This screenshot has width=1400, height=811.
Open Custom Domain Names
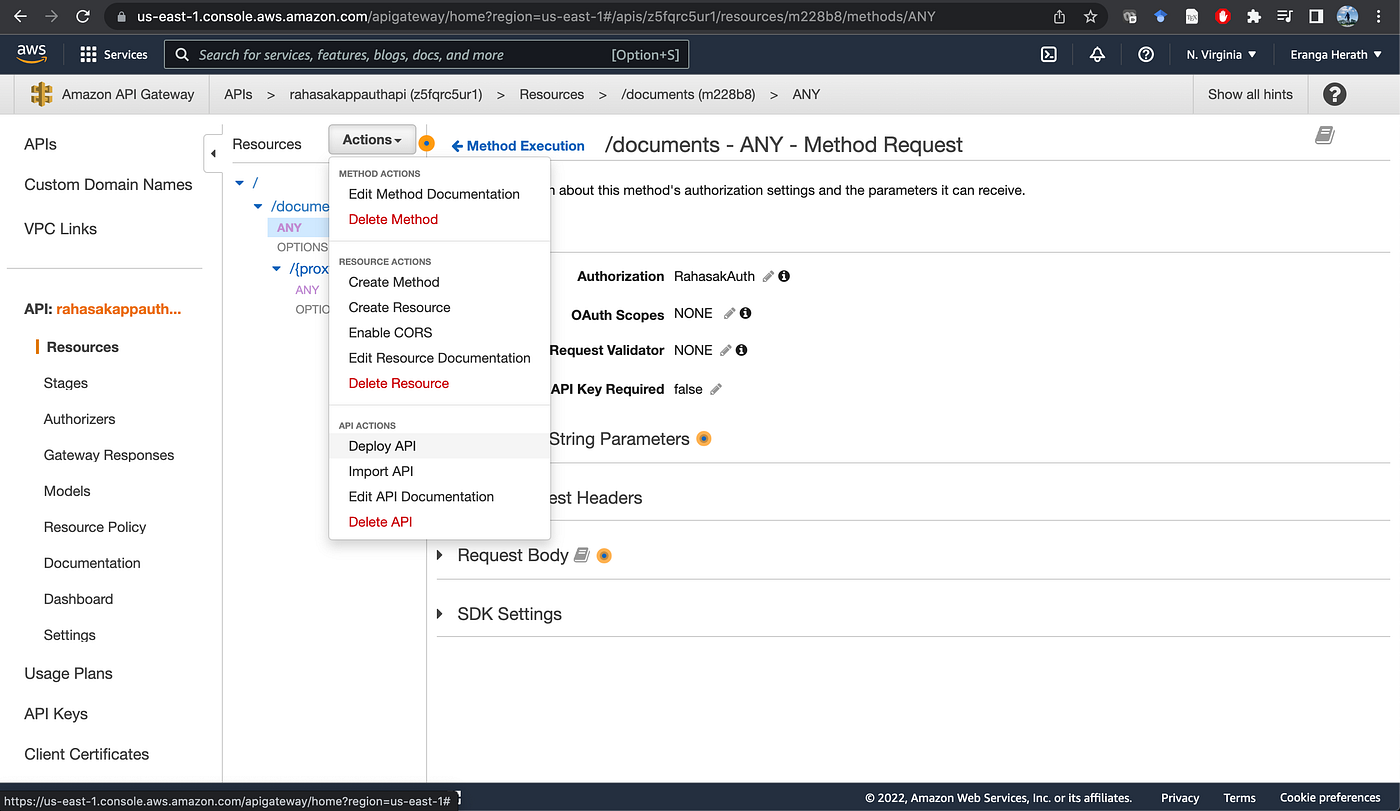click(108, 185)
